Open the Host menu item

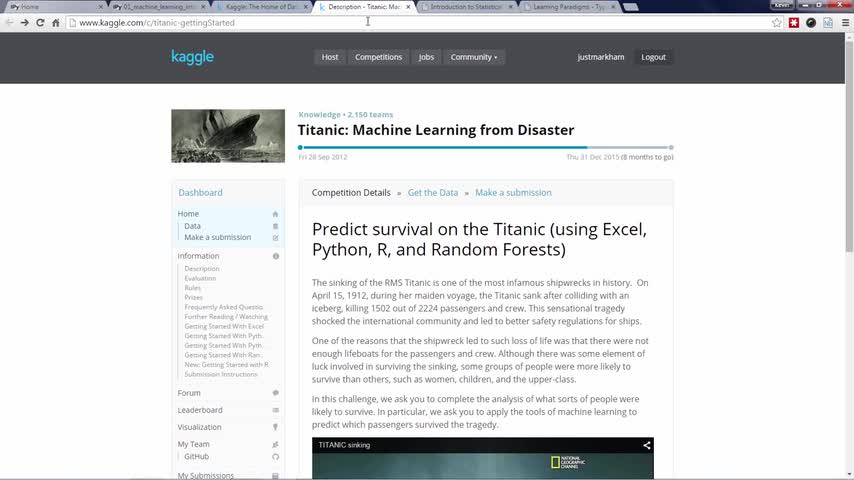(x=330, y=57)
